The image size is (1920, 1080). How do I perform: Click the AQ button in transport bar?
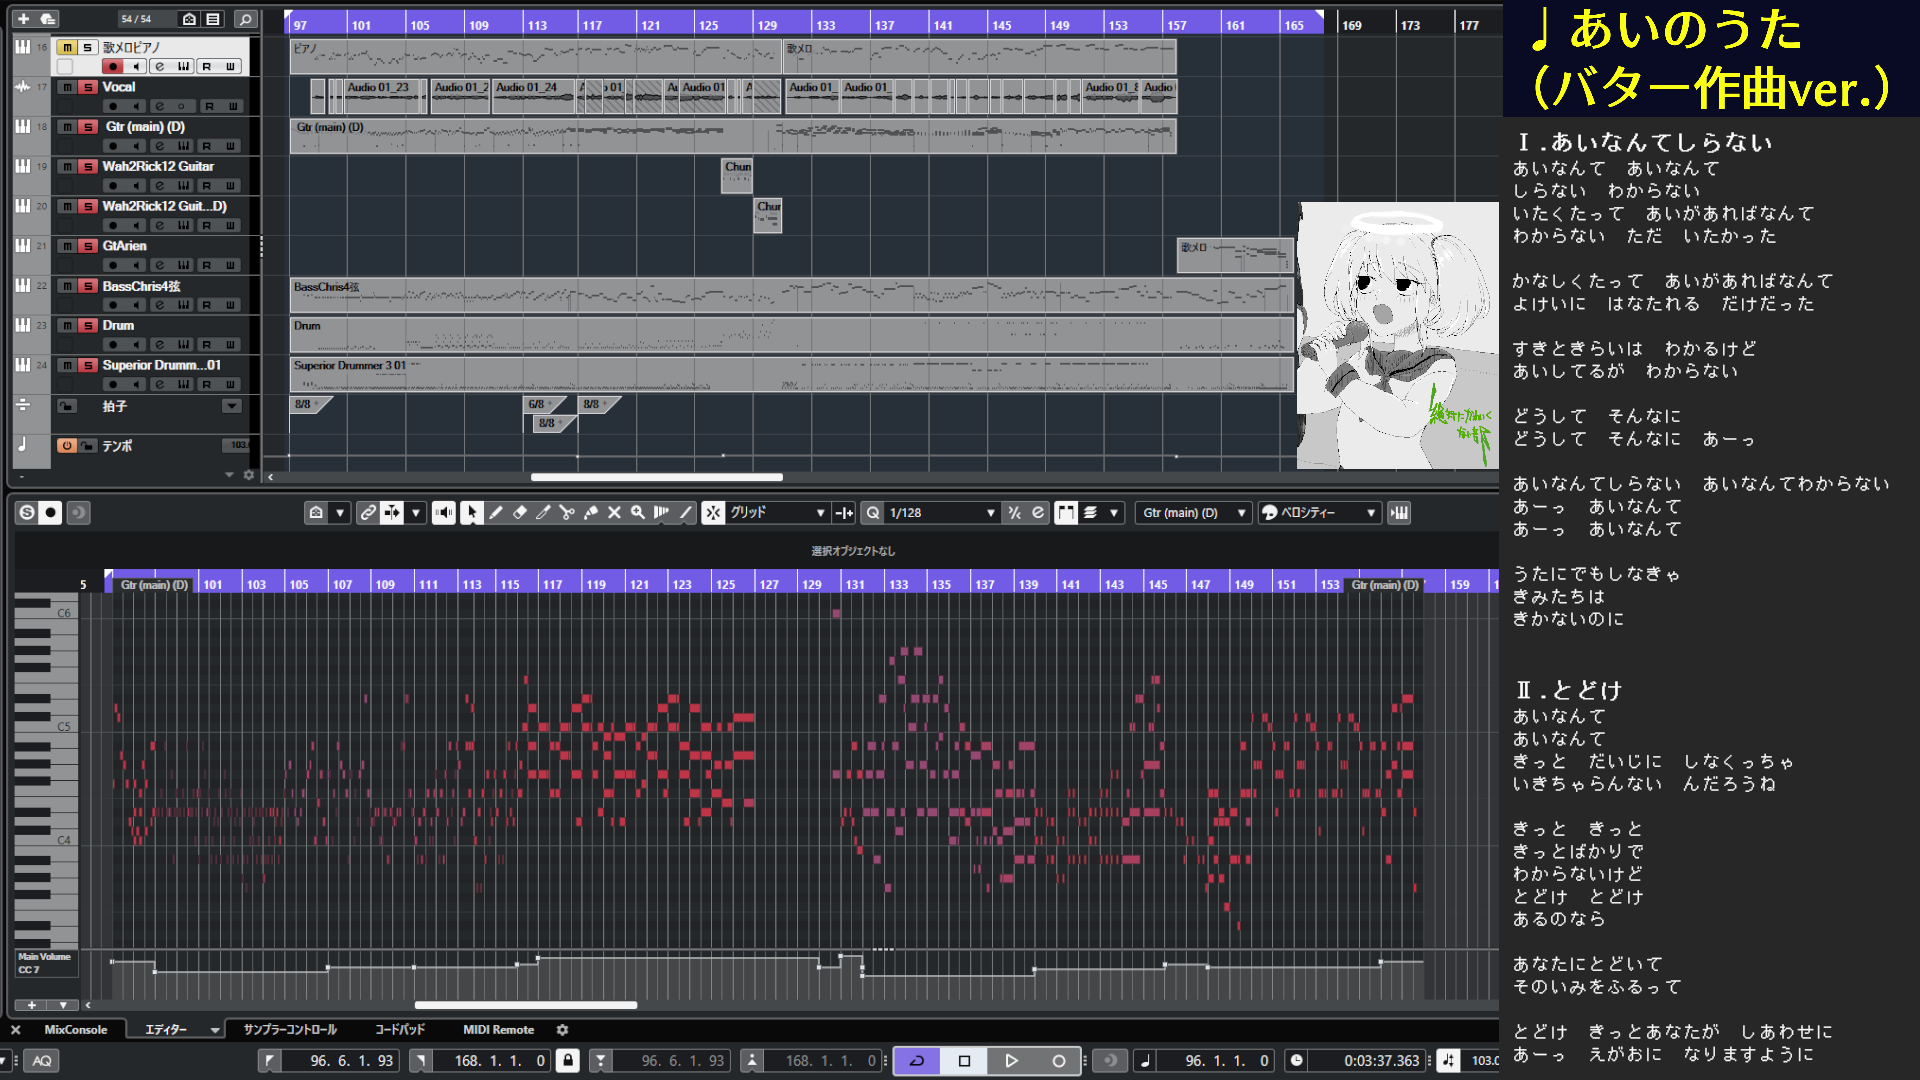tap(42, 1061)
